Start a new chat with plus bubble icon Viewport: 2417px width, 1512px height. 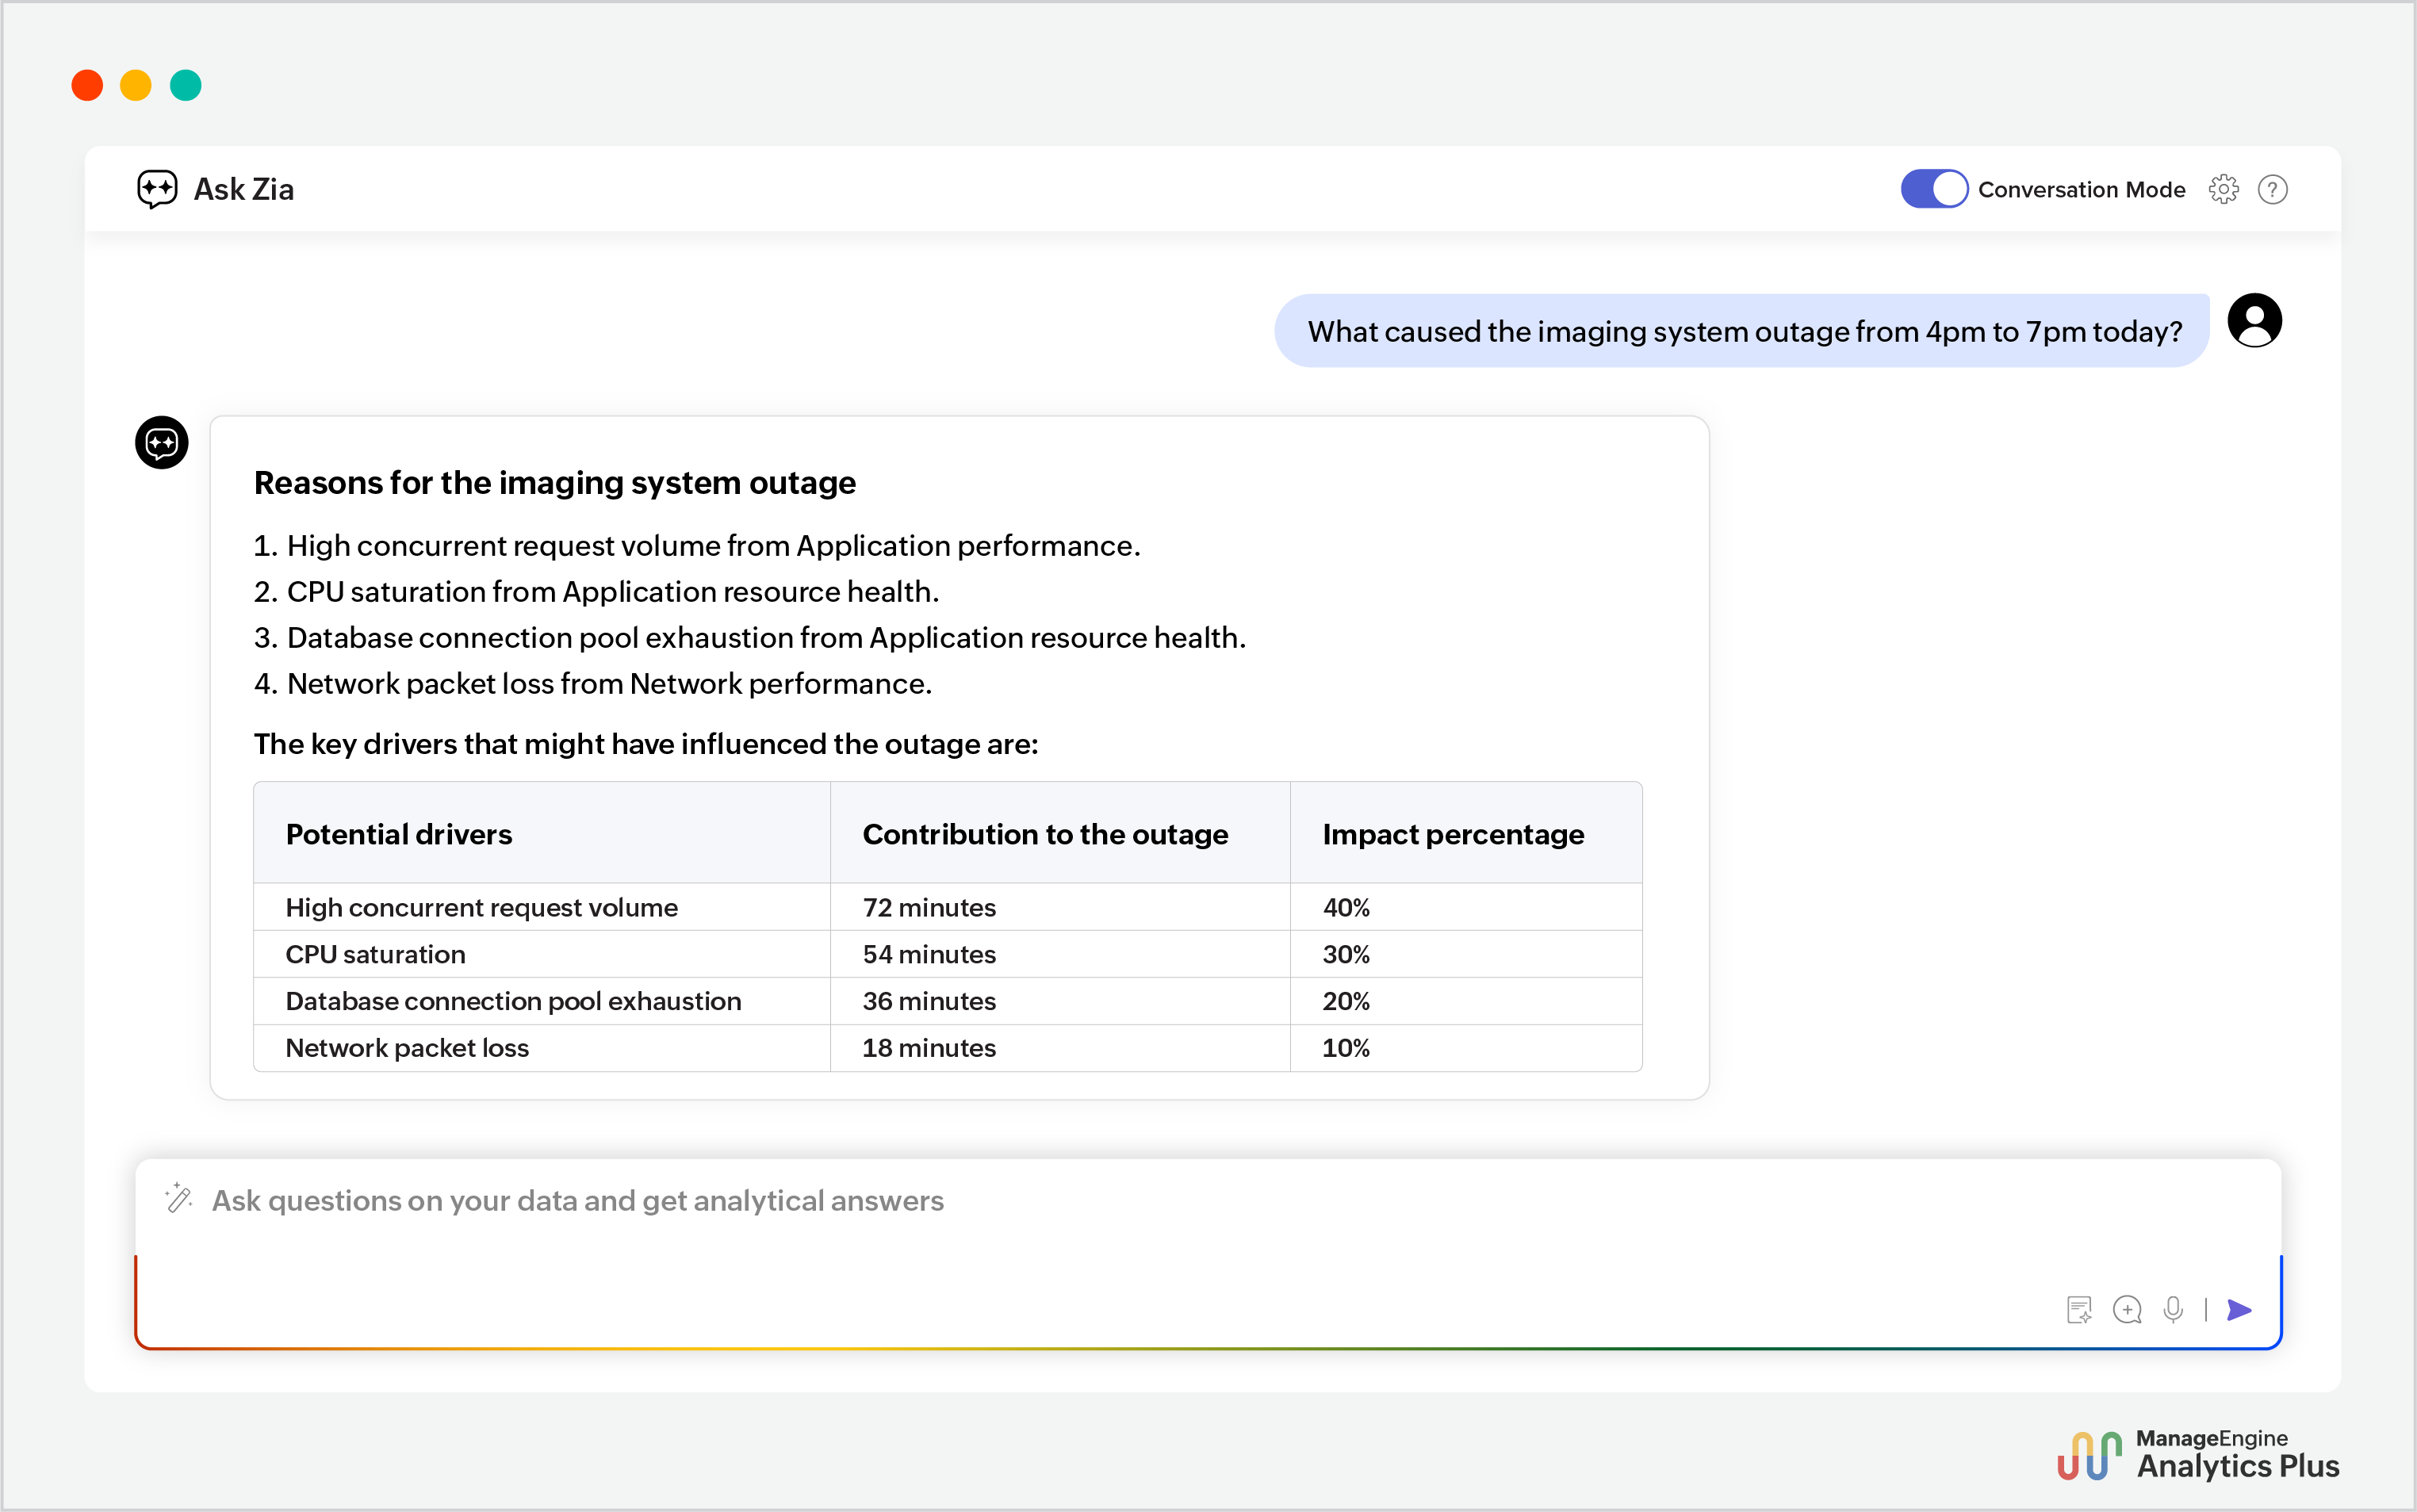(x=2127, y=1309)
